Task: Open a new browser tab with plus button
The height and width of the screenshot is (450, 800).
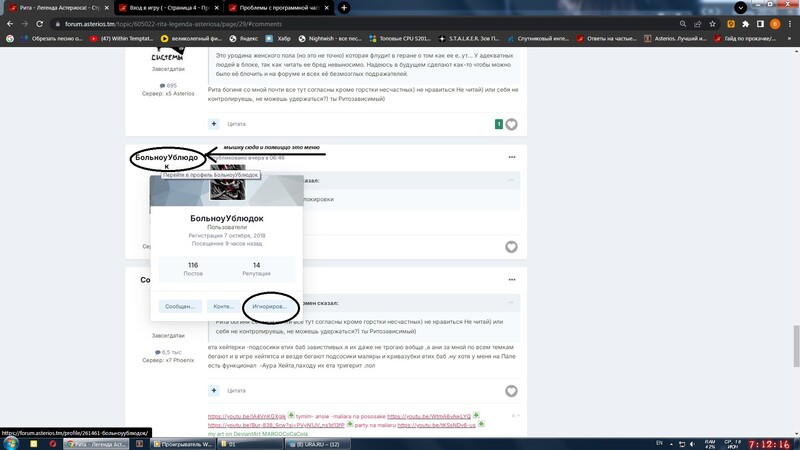Action: click(345, 7)
